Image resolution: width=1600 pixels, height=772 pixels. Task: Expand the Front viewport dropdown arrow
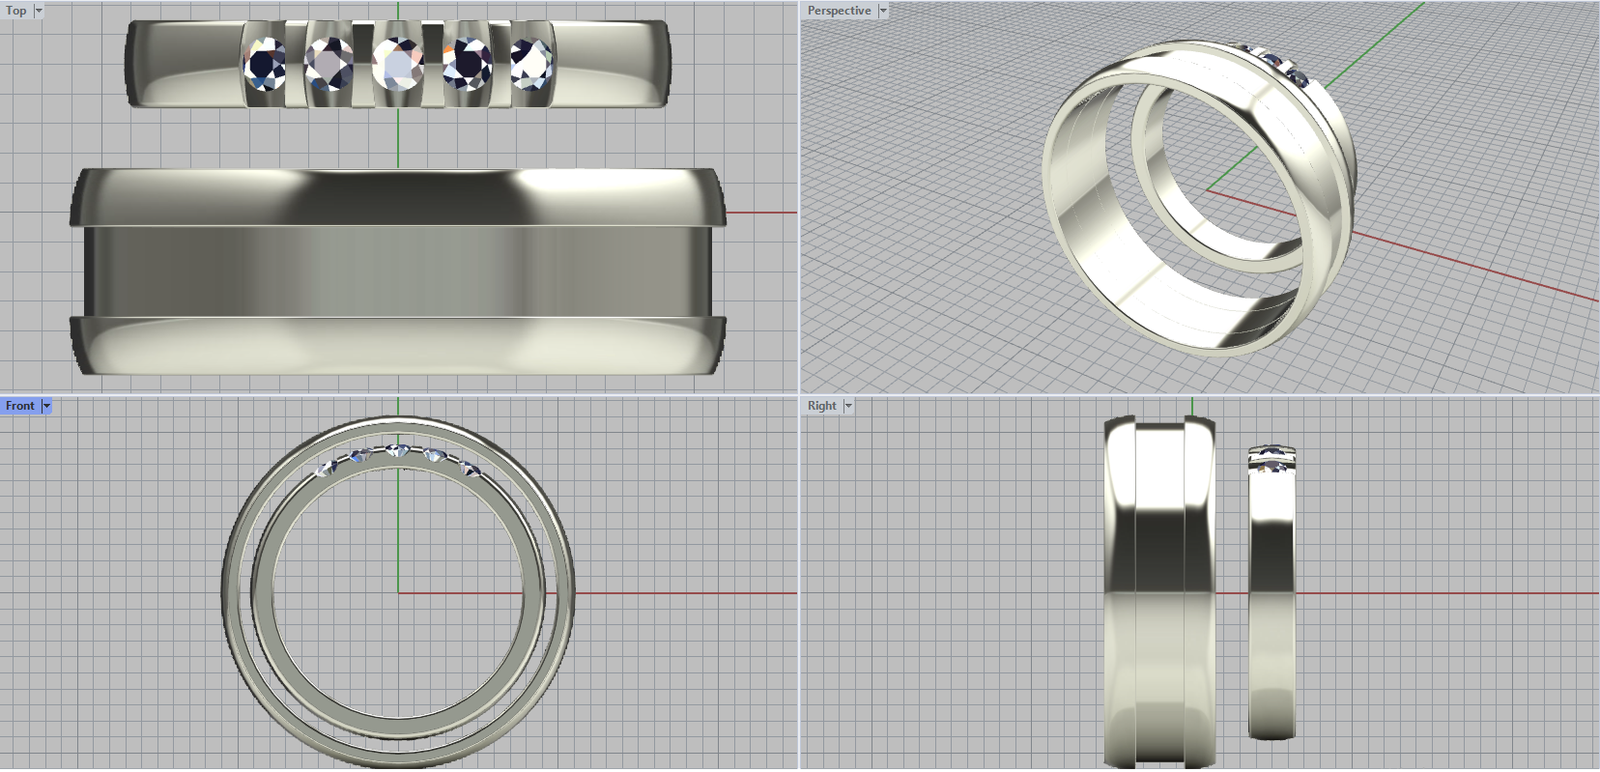47,406
